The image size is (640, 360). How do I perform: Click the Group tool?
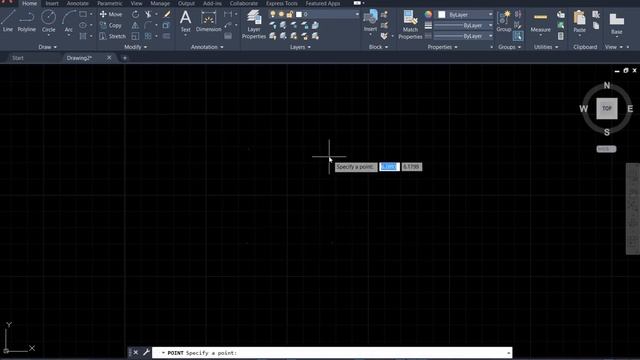coord(504,21)
